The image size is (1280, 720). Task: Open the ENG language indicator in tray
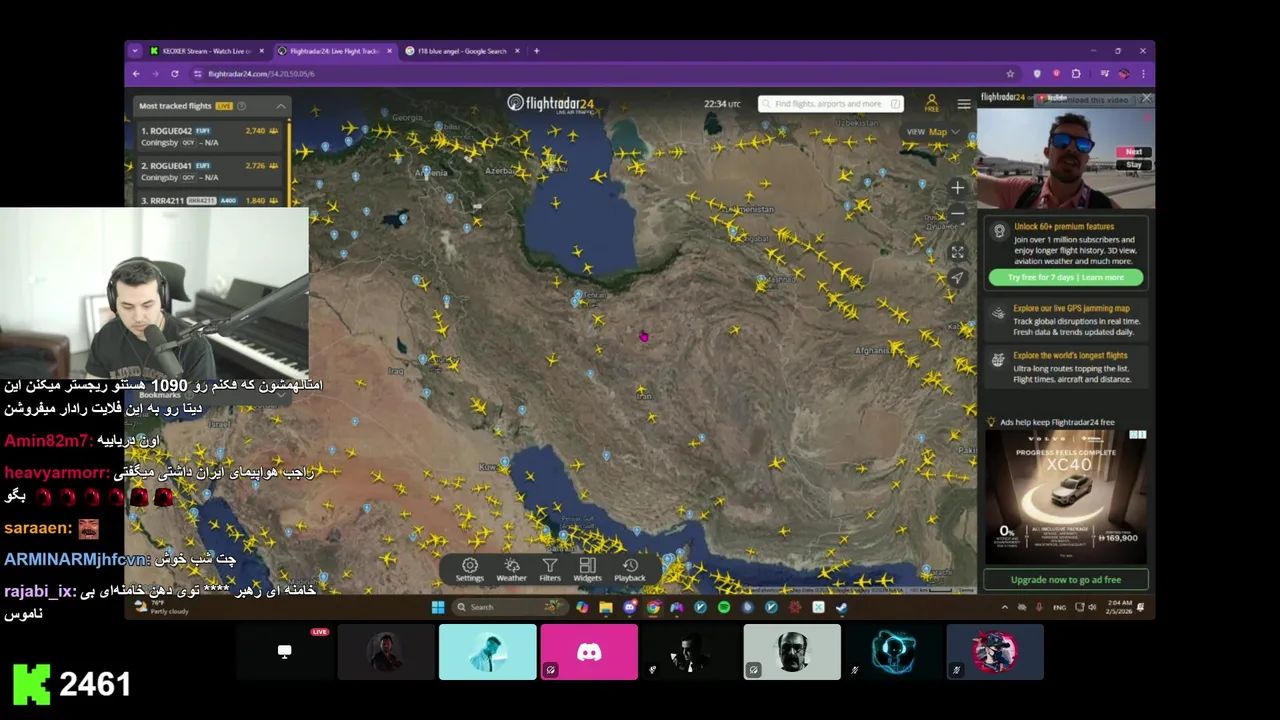click(1059, 607)
